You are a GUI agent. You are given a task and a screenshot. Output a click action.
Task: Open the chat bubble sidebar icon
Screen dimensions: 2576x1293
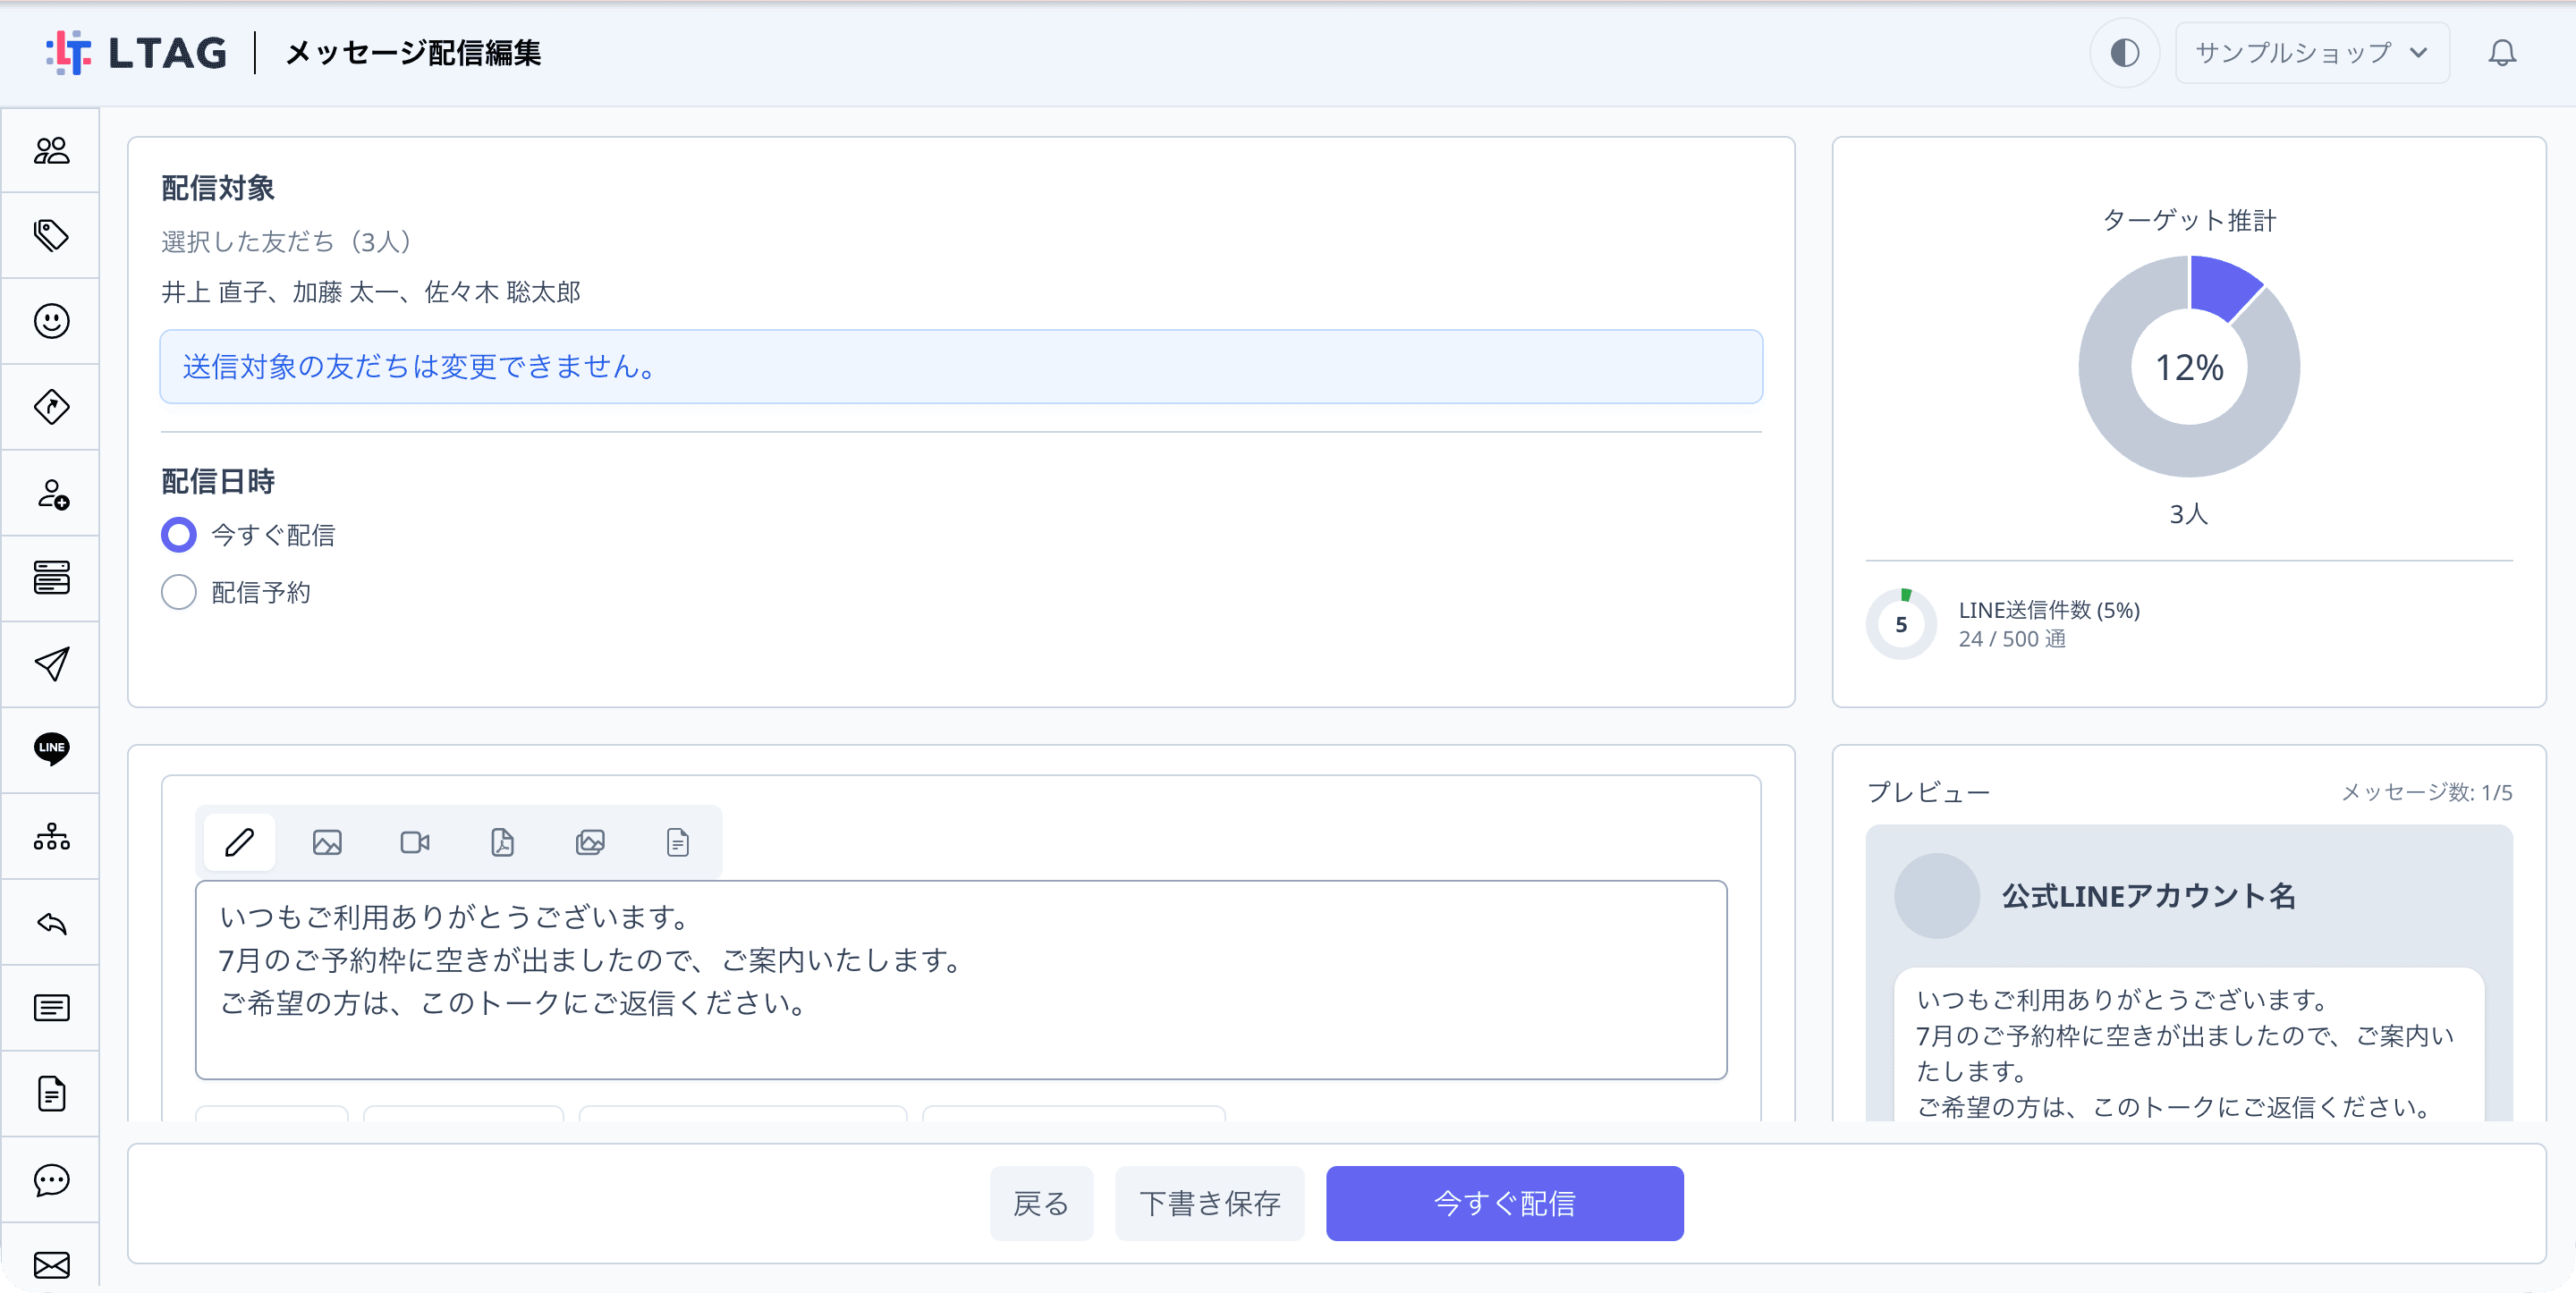coord(51,1179)
